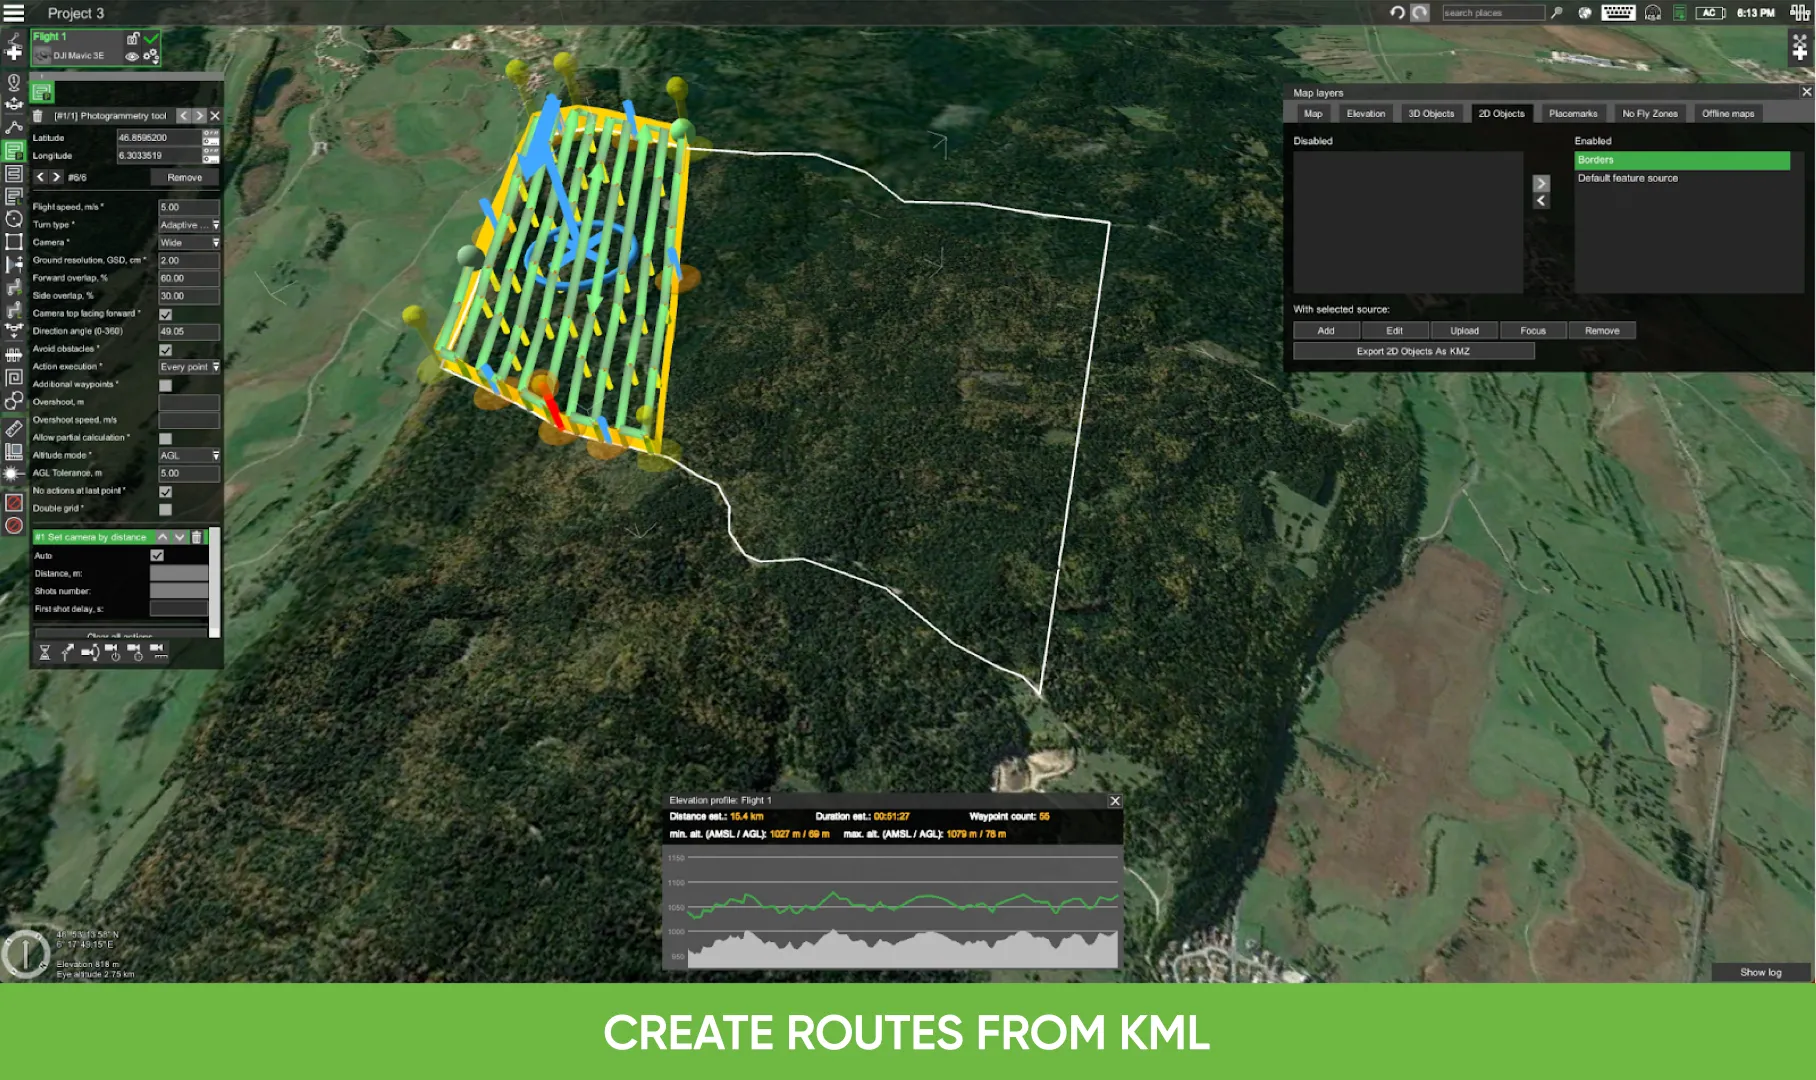This screenshot has height=1080, width=1816.
Task: Uncheck Avoid obstacles checkbox
Action: pos(166,350)
